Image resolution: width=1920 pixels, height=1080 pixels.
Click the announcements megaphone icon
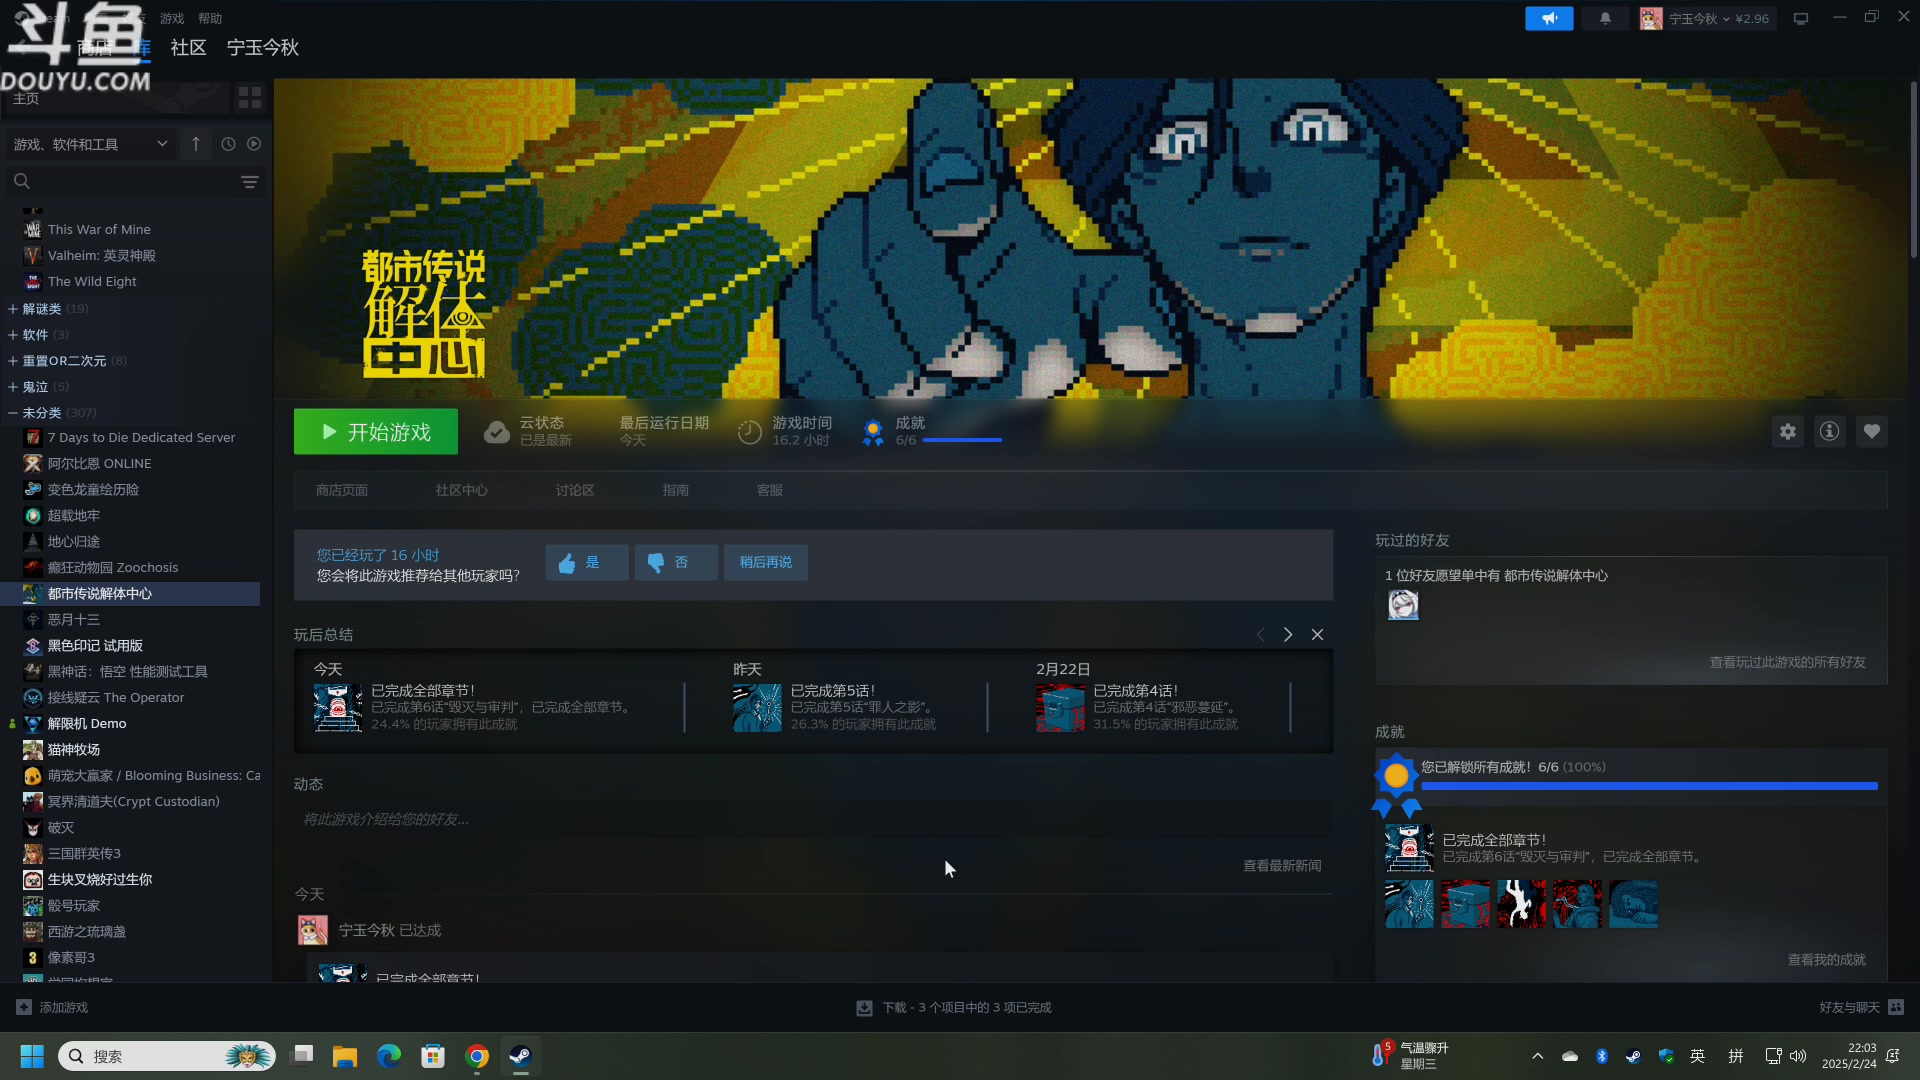point(1549,18)
